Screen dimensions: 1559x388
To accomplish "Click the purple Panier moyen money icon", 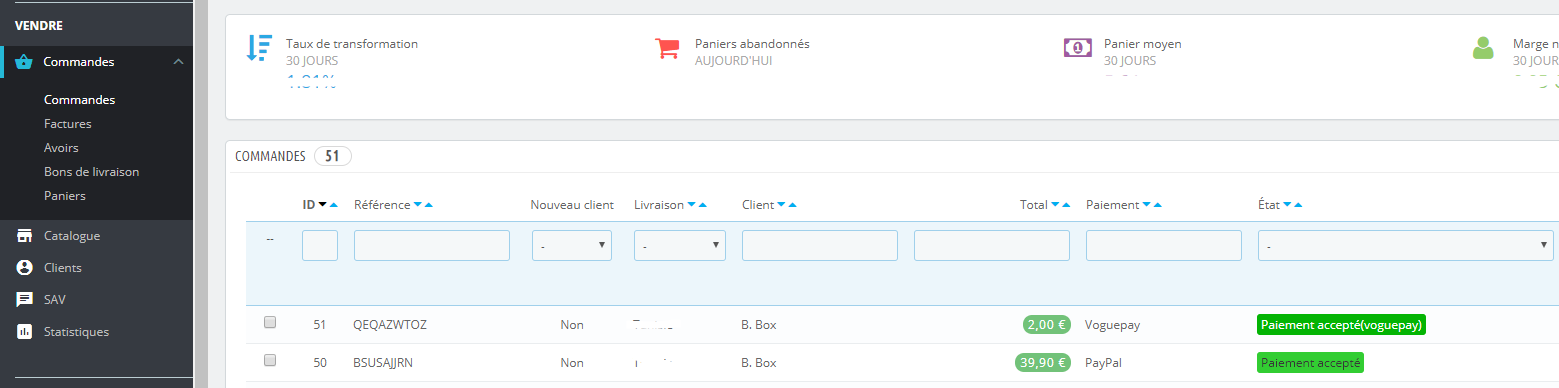I will pyautogui.click(x=1077, y=48).
